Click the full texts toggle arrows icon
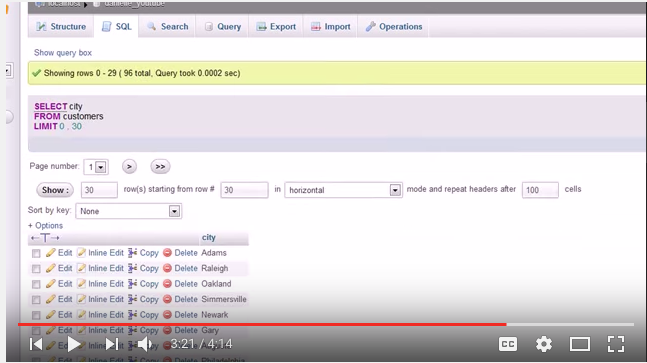This screenshot has width=647, height=363. pyautogui.click(x=45, y=238)
